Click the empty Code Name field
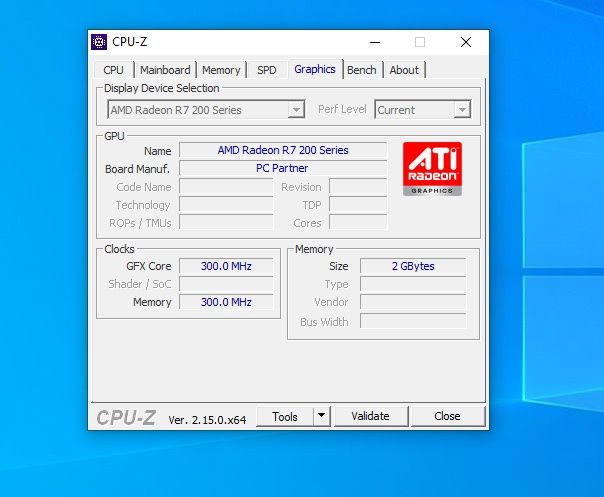Image resolution: width=604 pixels, height=497 pixels. coord(226,186)
